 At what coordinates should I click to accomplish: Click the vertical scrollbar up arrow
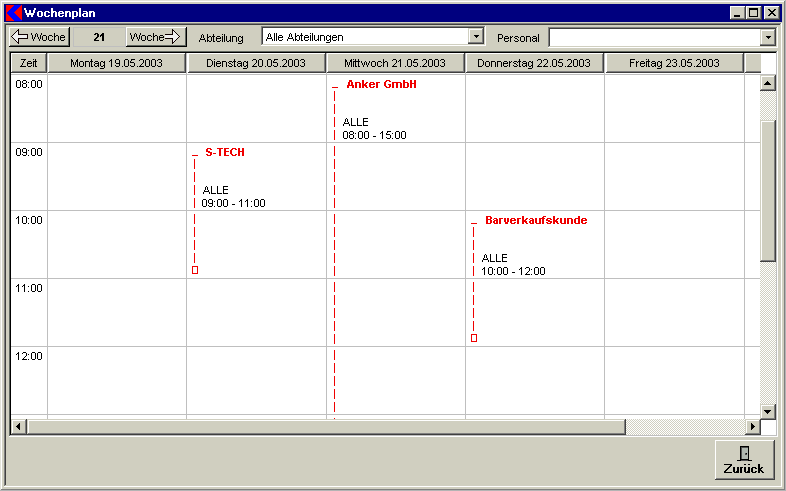[x=768, y=83]
